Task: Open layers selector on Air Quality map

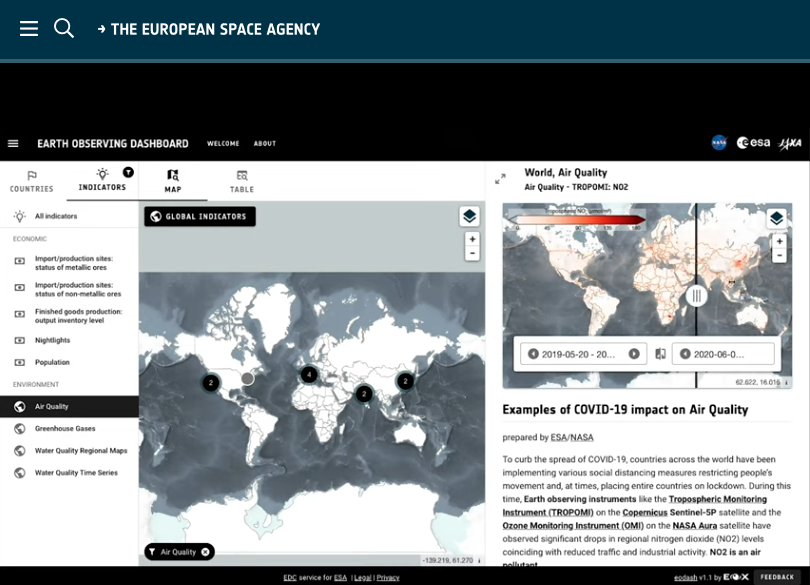Action: click(775, 218)
